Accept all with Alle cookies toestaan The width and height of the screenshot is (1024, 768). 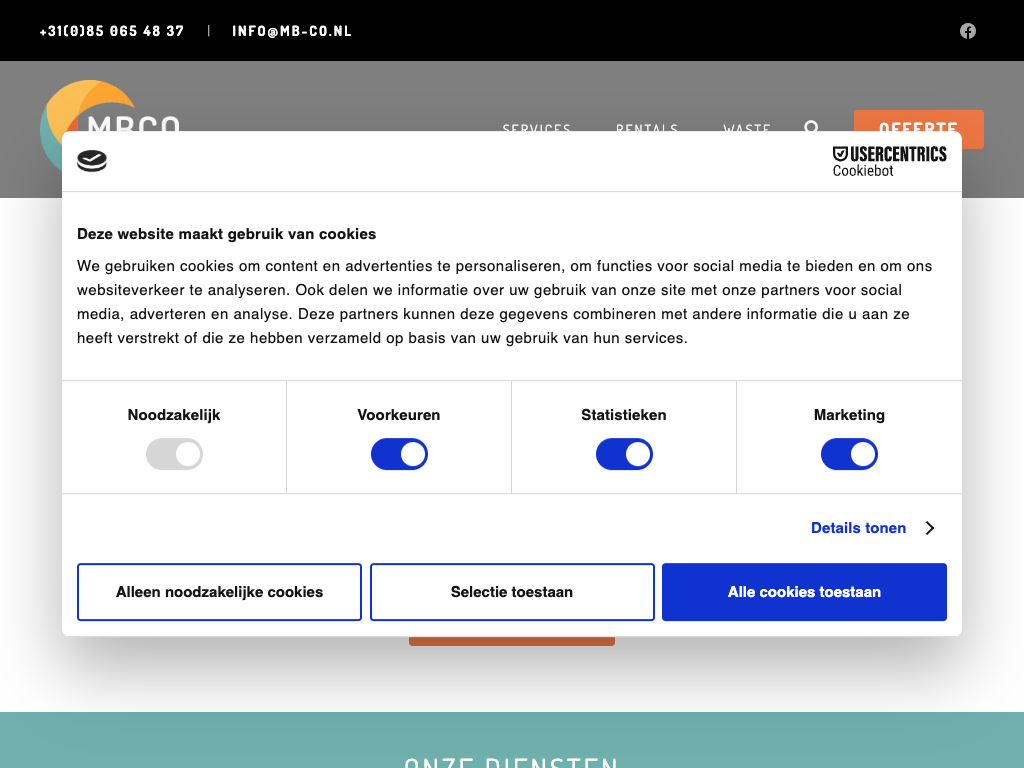[804, 592]
